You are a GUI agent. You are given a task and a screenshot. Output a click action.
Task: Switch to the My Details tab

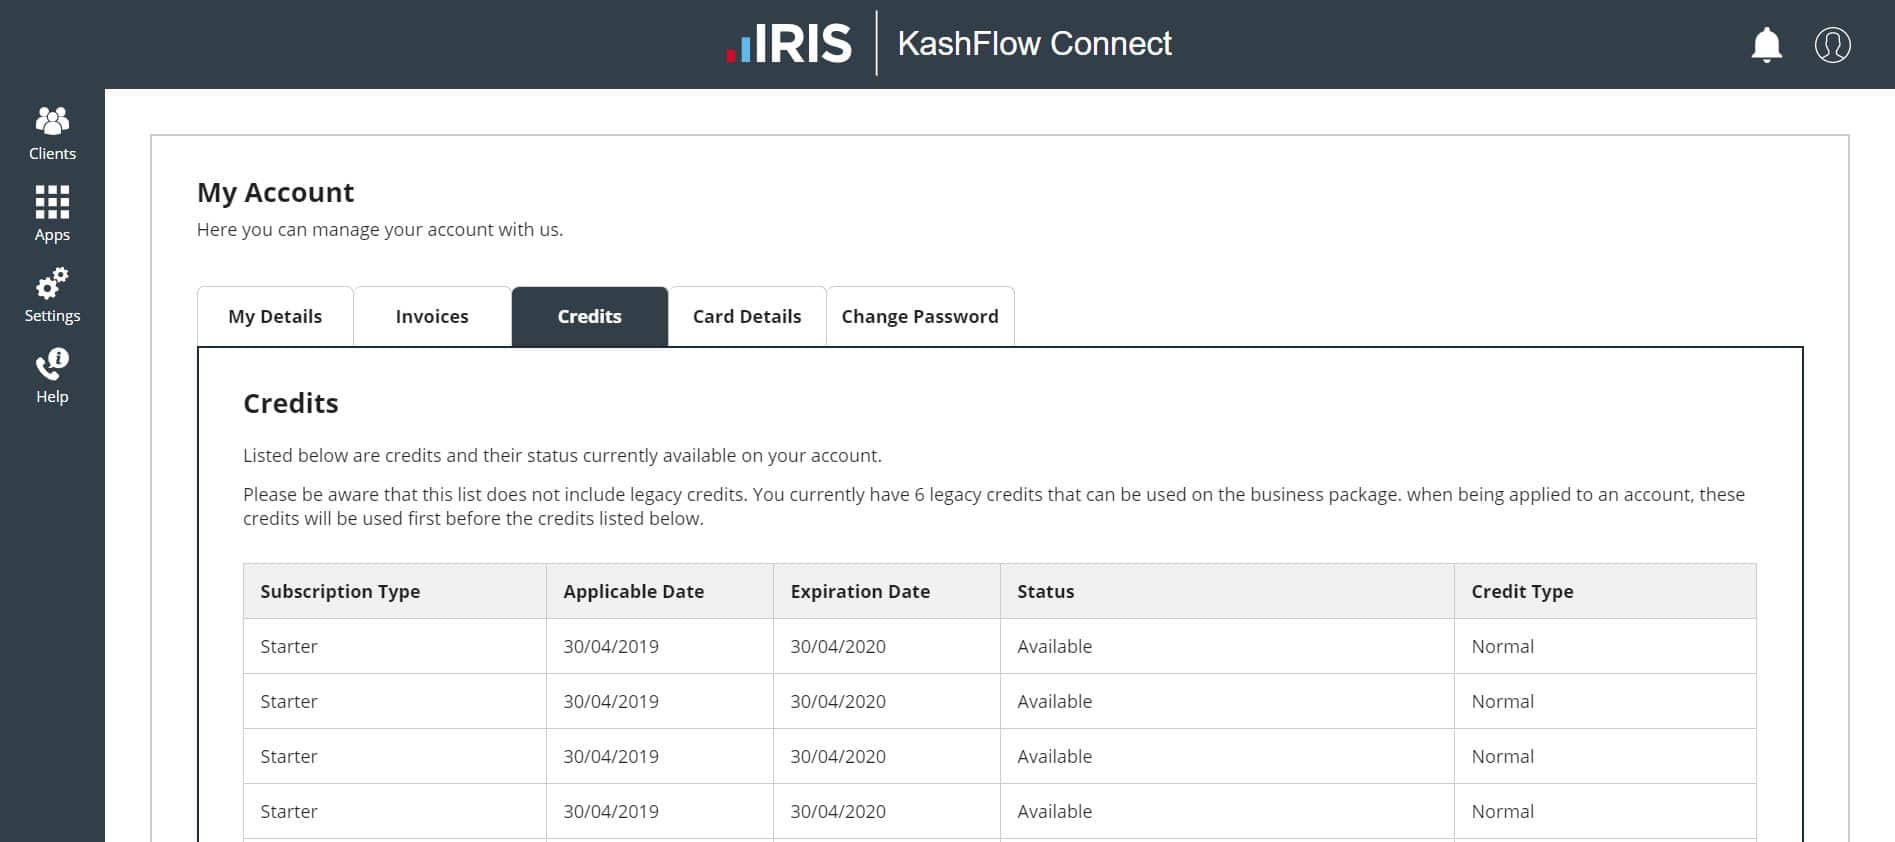275,317
